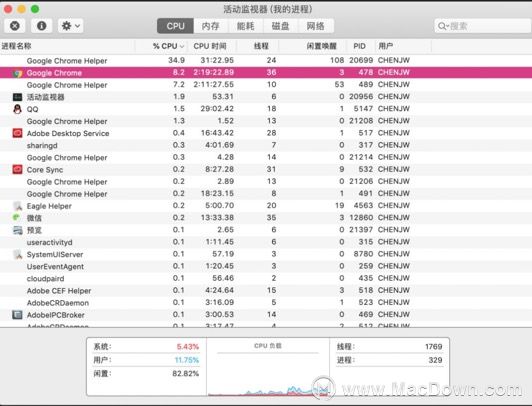Select AdobeCRDaemon row with PID 523
Viewport: 532px width, 406px height.
266,303
